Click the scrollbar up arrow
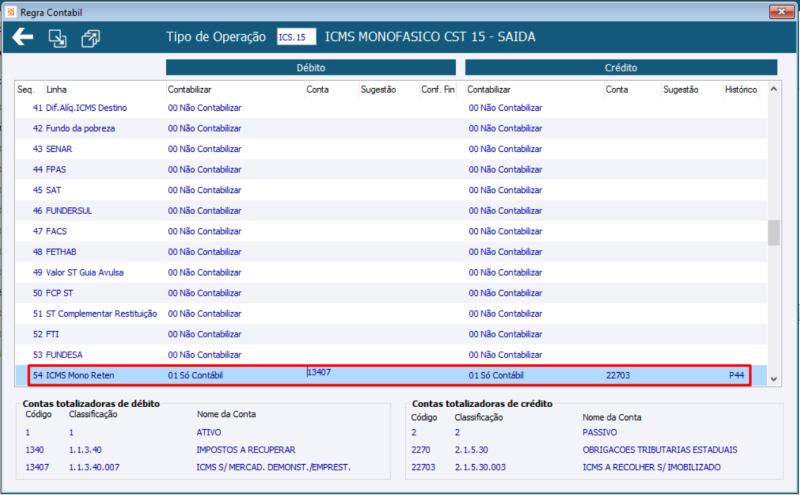 (773, 89)
